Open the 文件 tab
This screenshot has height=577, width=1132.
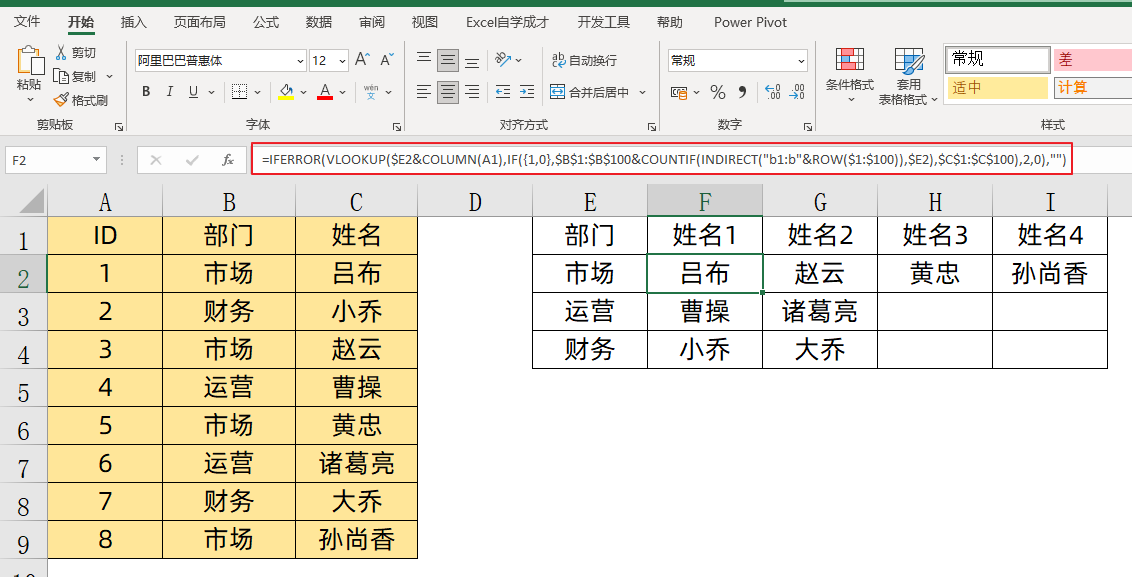pyautogui.click(x=27, y=22)
